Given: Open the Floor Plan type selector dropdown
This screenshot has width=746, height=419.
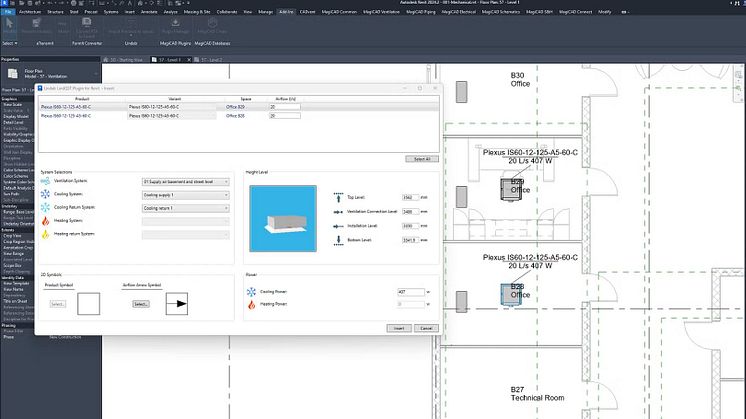Looking at the screenshot, I should (96, 74).
